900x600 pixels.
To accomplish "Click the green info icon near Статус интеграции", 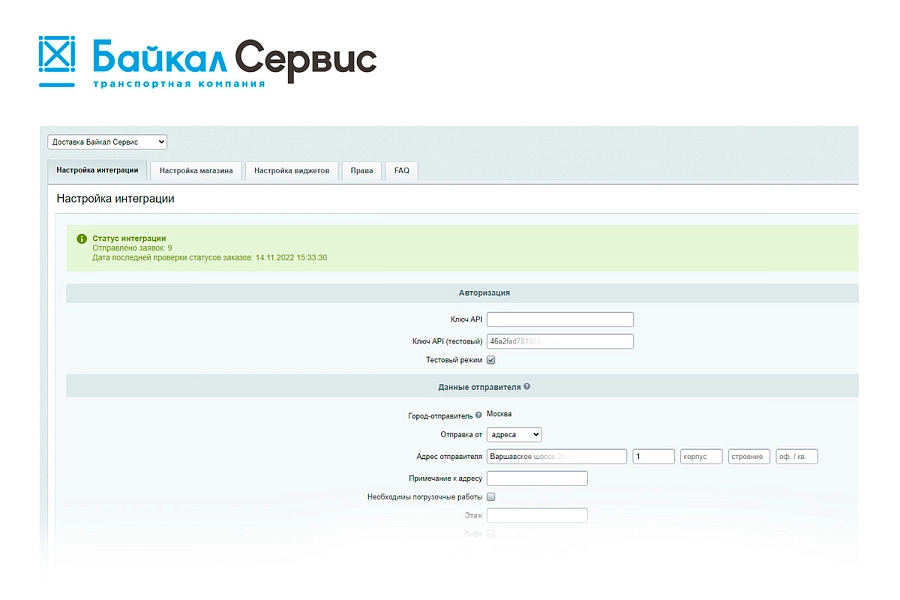I will click(82, 239).
